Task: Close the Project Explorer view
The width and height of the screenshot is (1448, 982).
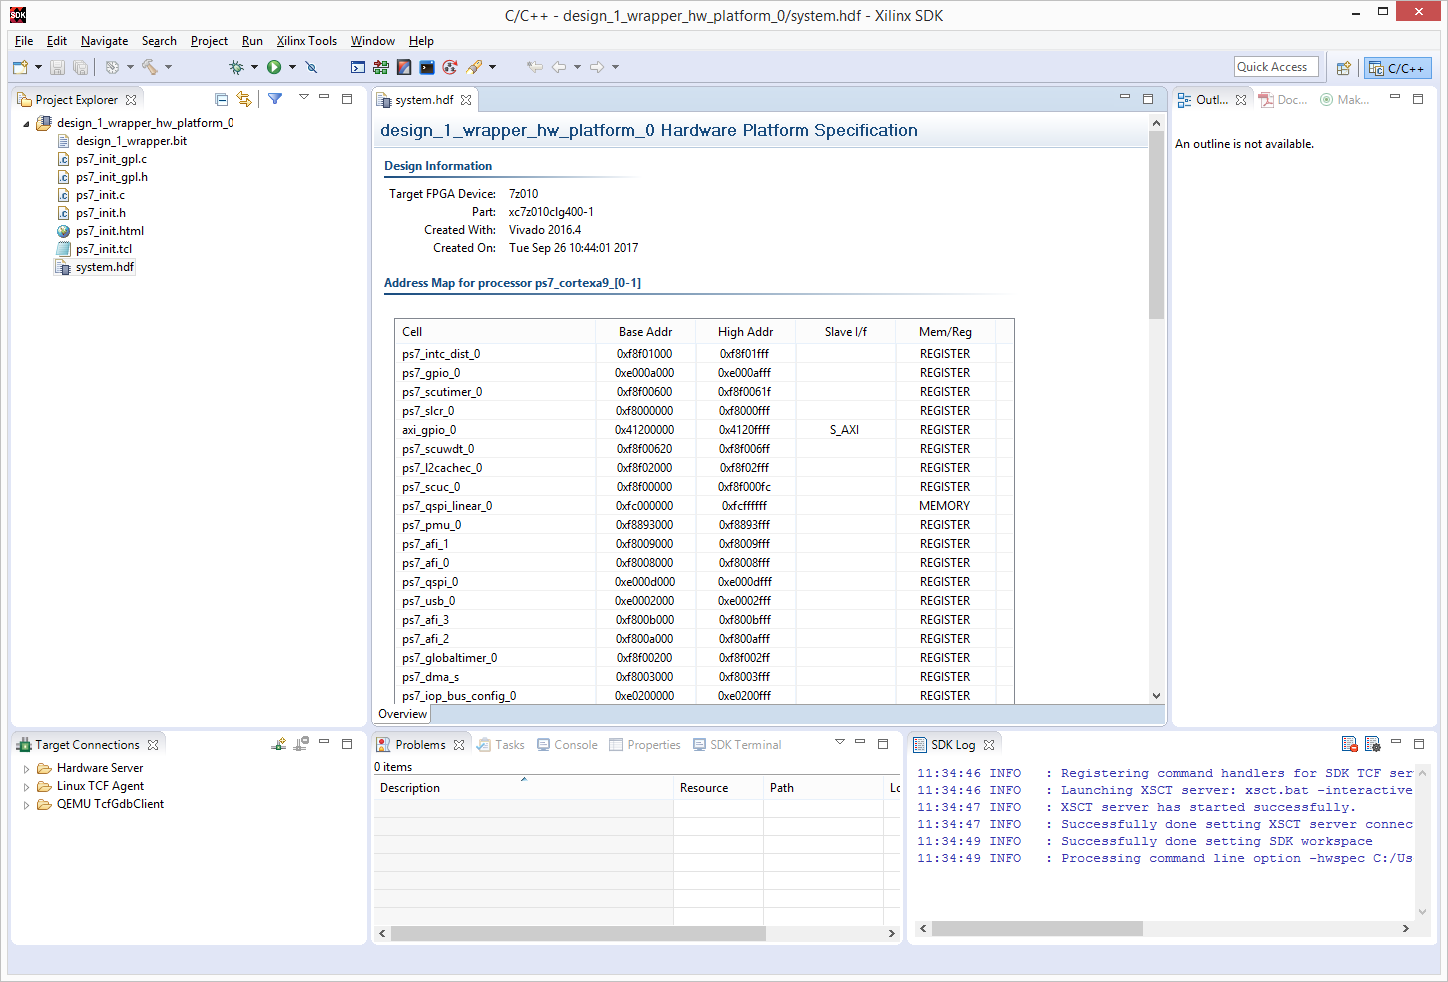Action: (131, 100)
